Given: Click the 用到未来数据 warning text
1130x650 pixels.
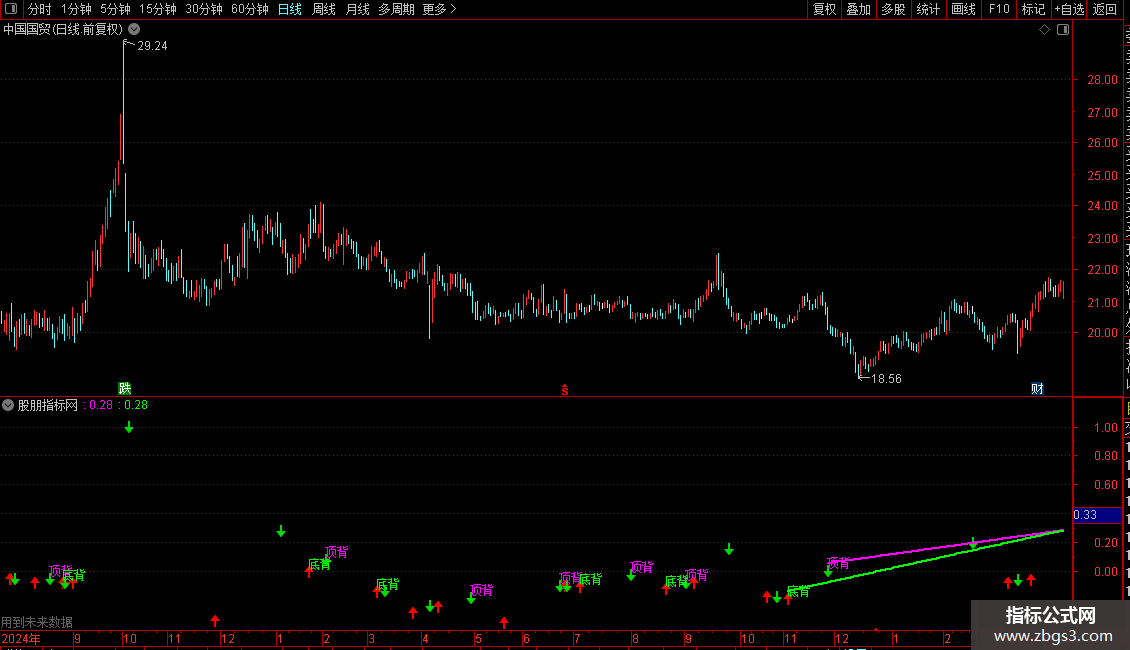Looking at the screenshot, I should (x=37, y=622).
